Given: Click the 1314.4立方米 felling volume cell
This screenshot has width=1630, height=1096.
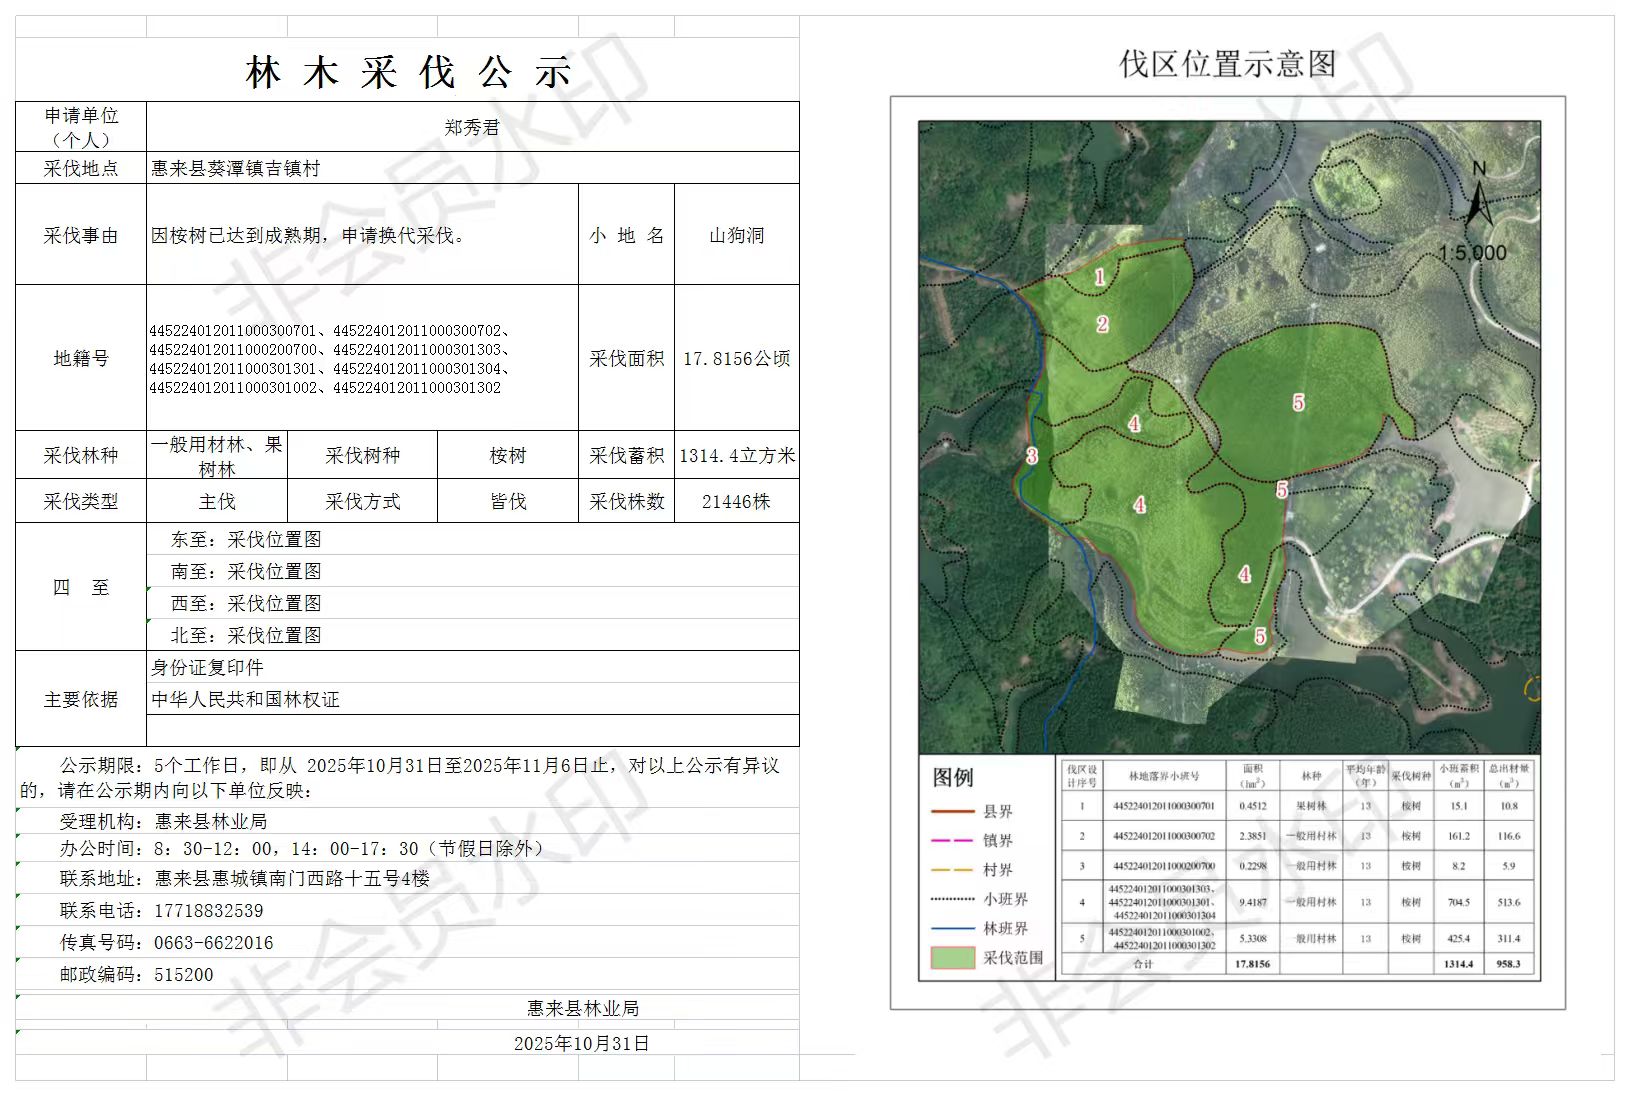Looking at the screenshot, I should click(737, 456).
